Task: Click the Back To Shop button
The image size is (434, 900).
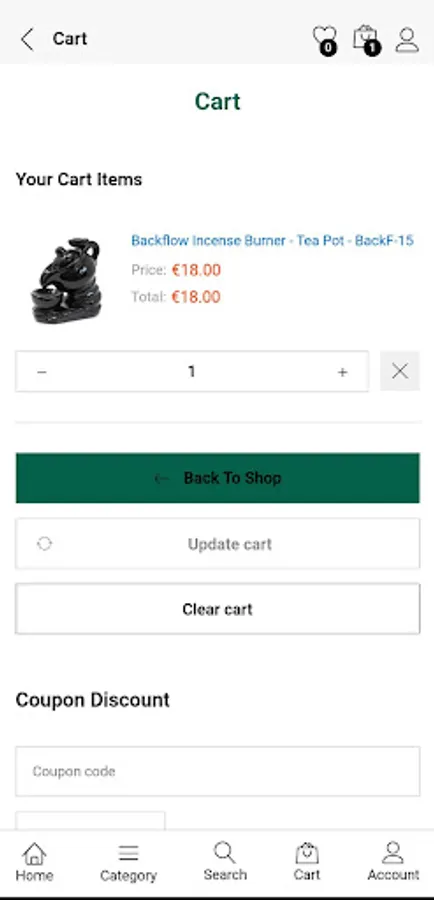Action: (218, 478)
